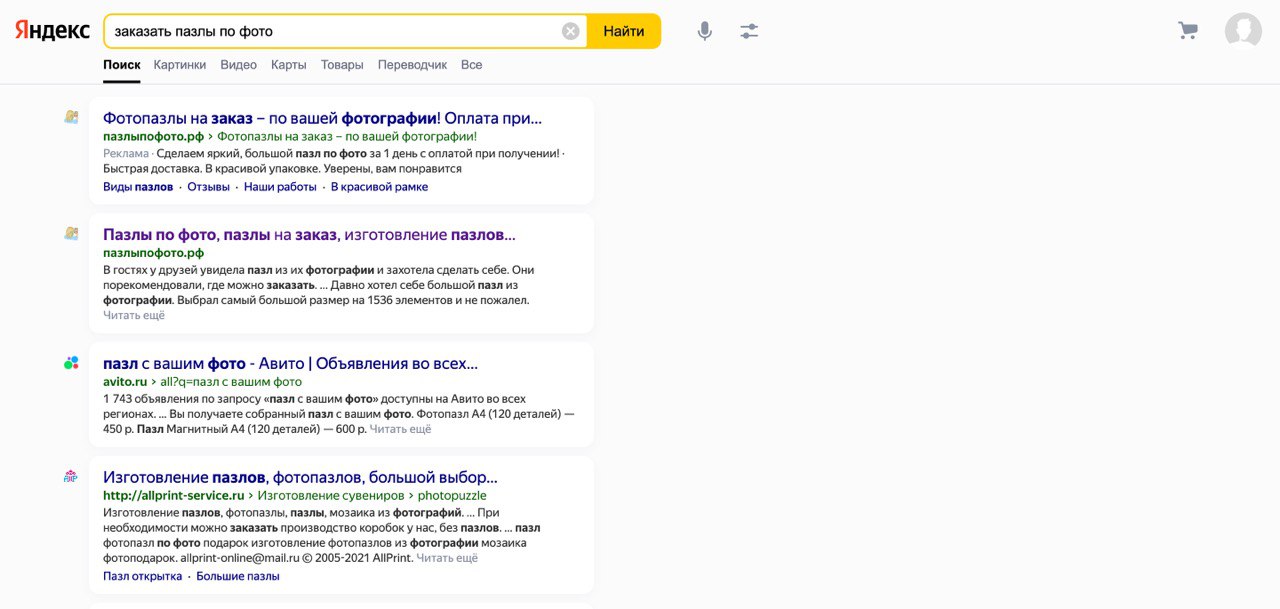This screenshot has width=1280, height=609.
Task: Open the Пазл открытка sitelink
Action: click(x=143, y=576)
